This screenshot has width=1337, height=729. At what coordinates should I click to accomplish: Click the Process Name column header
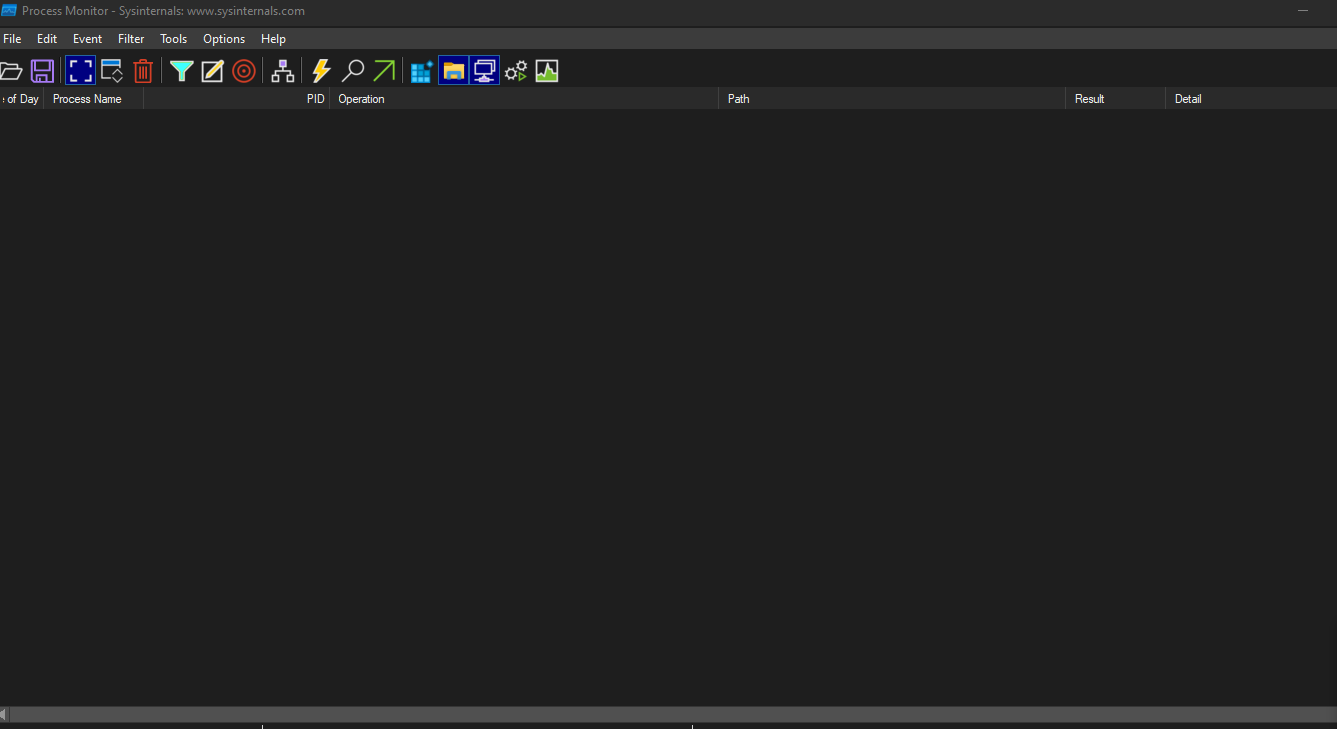coord(87,99)
